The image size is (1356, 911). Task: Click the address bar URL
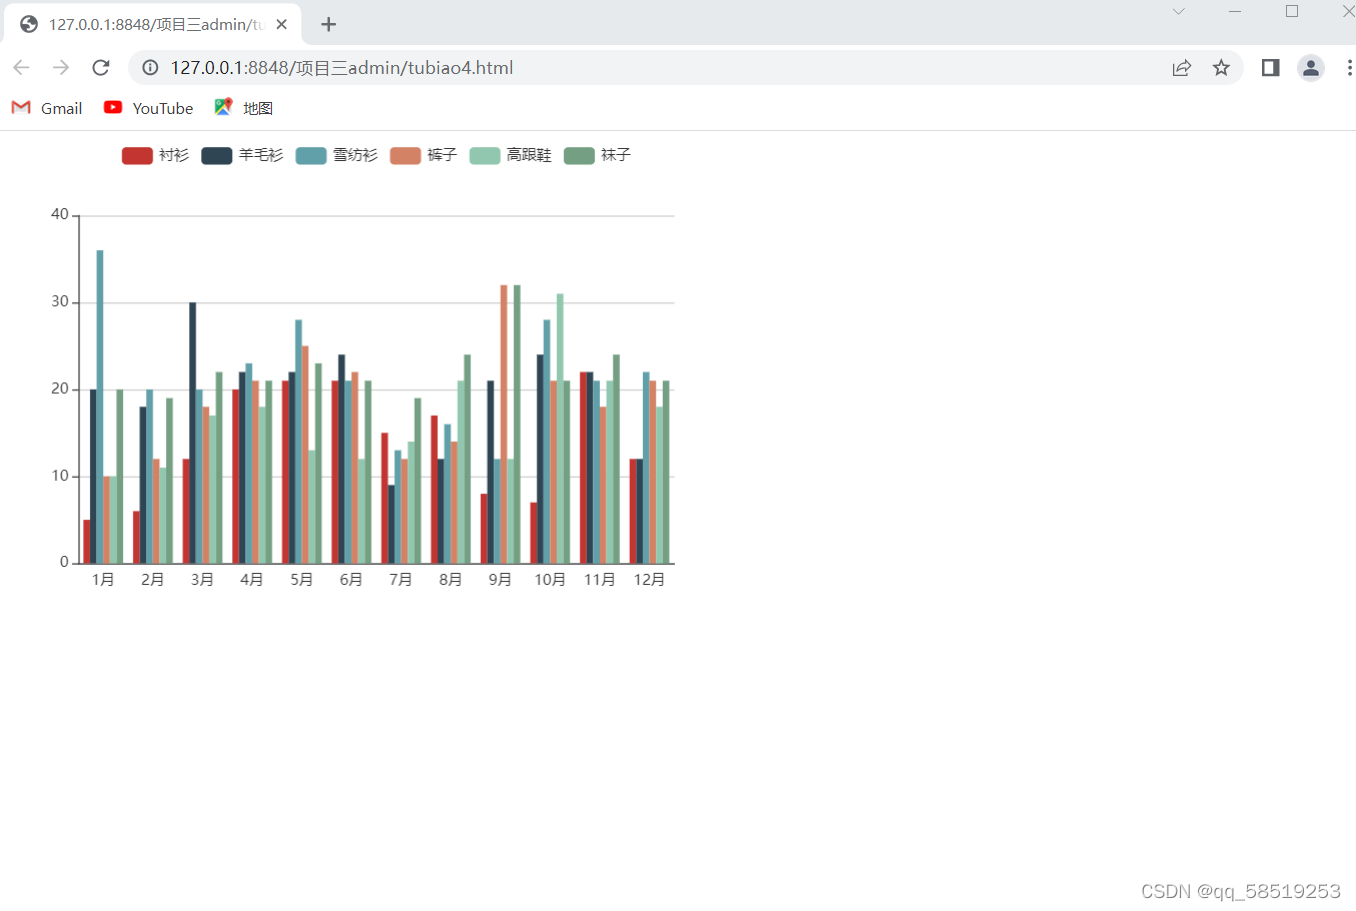(x=342, y=67)
